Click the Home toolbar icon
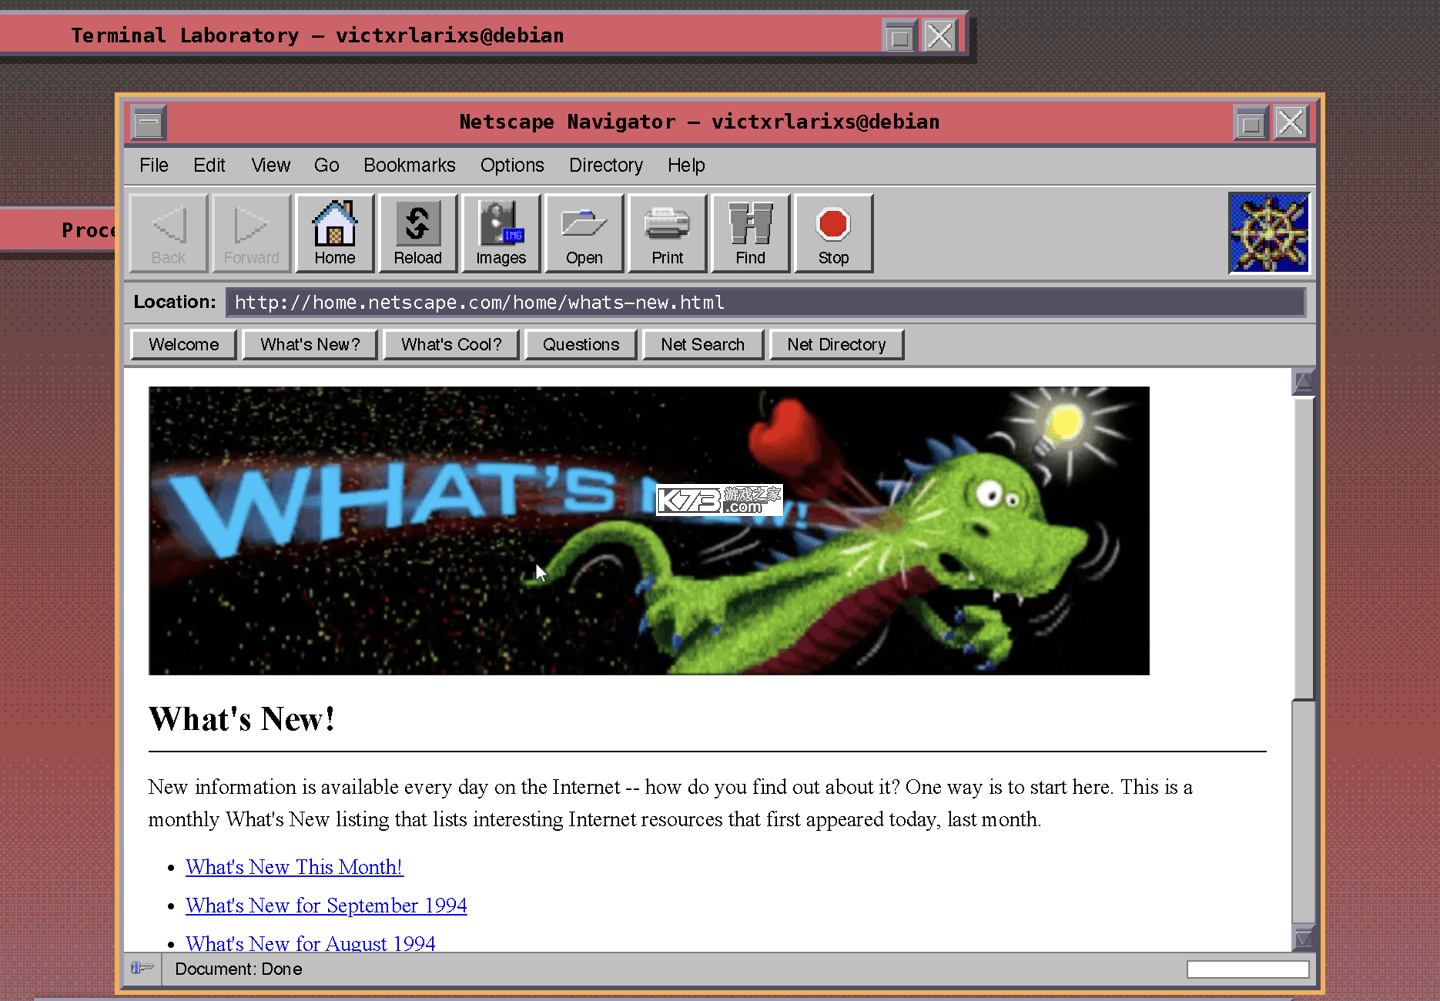Image resolution: width=1440 pixels, height=1001 pixels. 334,233
